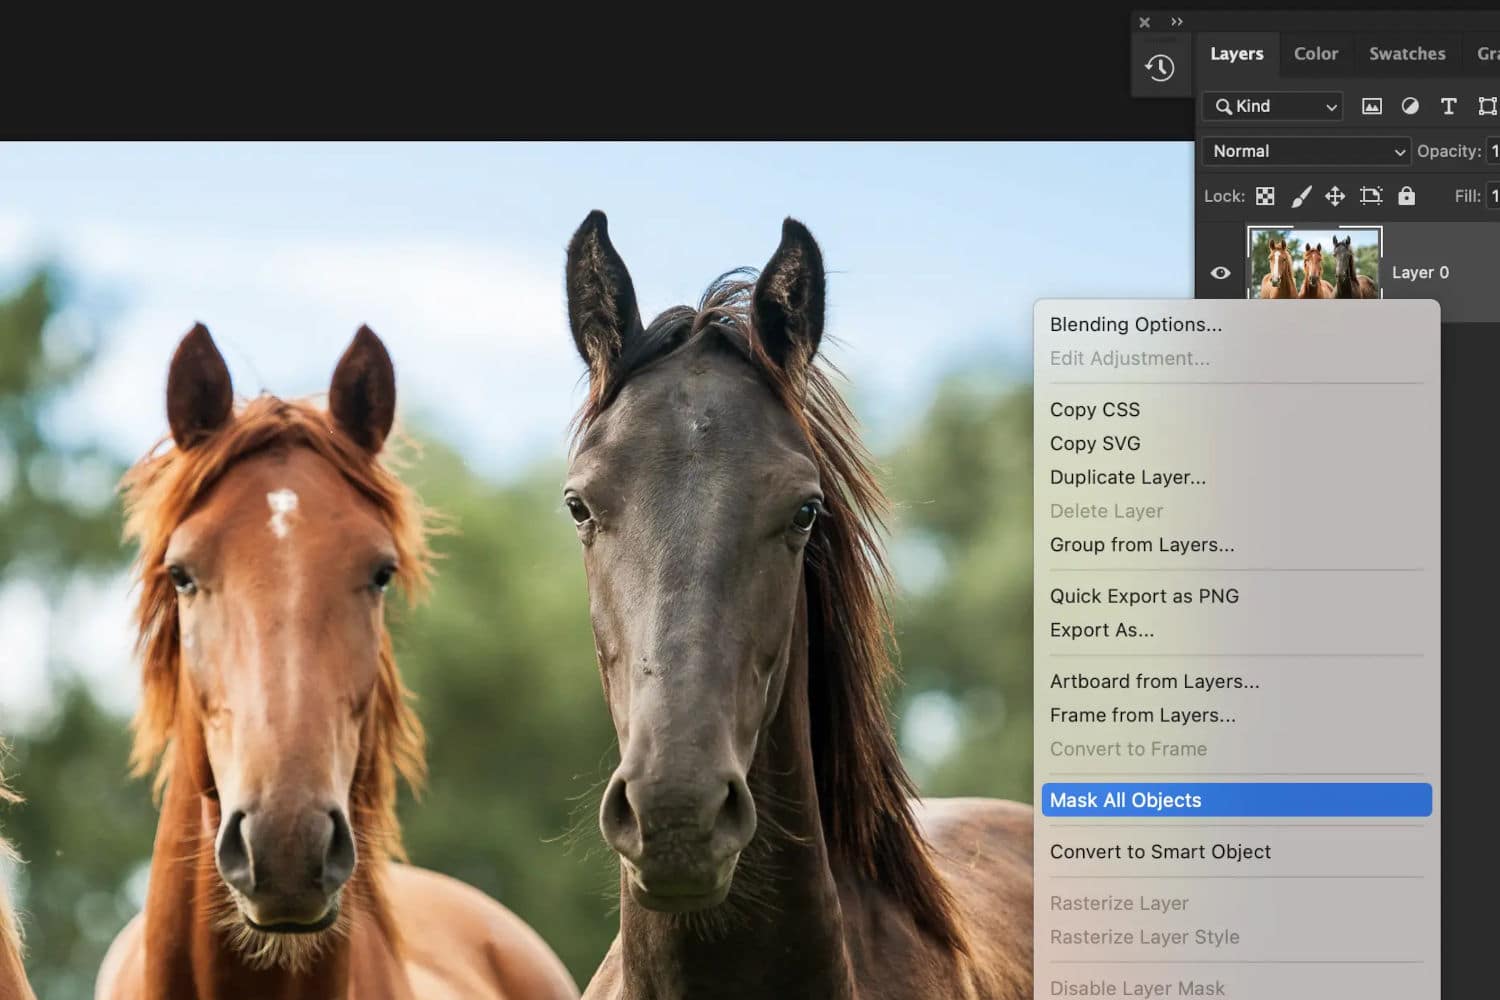1500x1000 pixels.
Task: Filter layers by type text layers
Action: coord(1448,106)
